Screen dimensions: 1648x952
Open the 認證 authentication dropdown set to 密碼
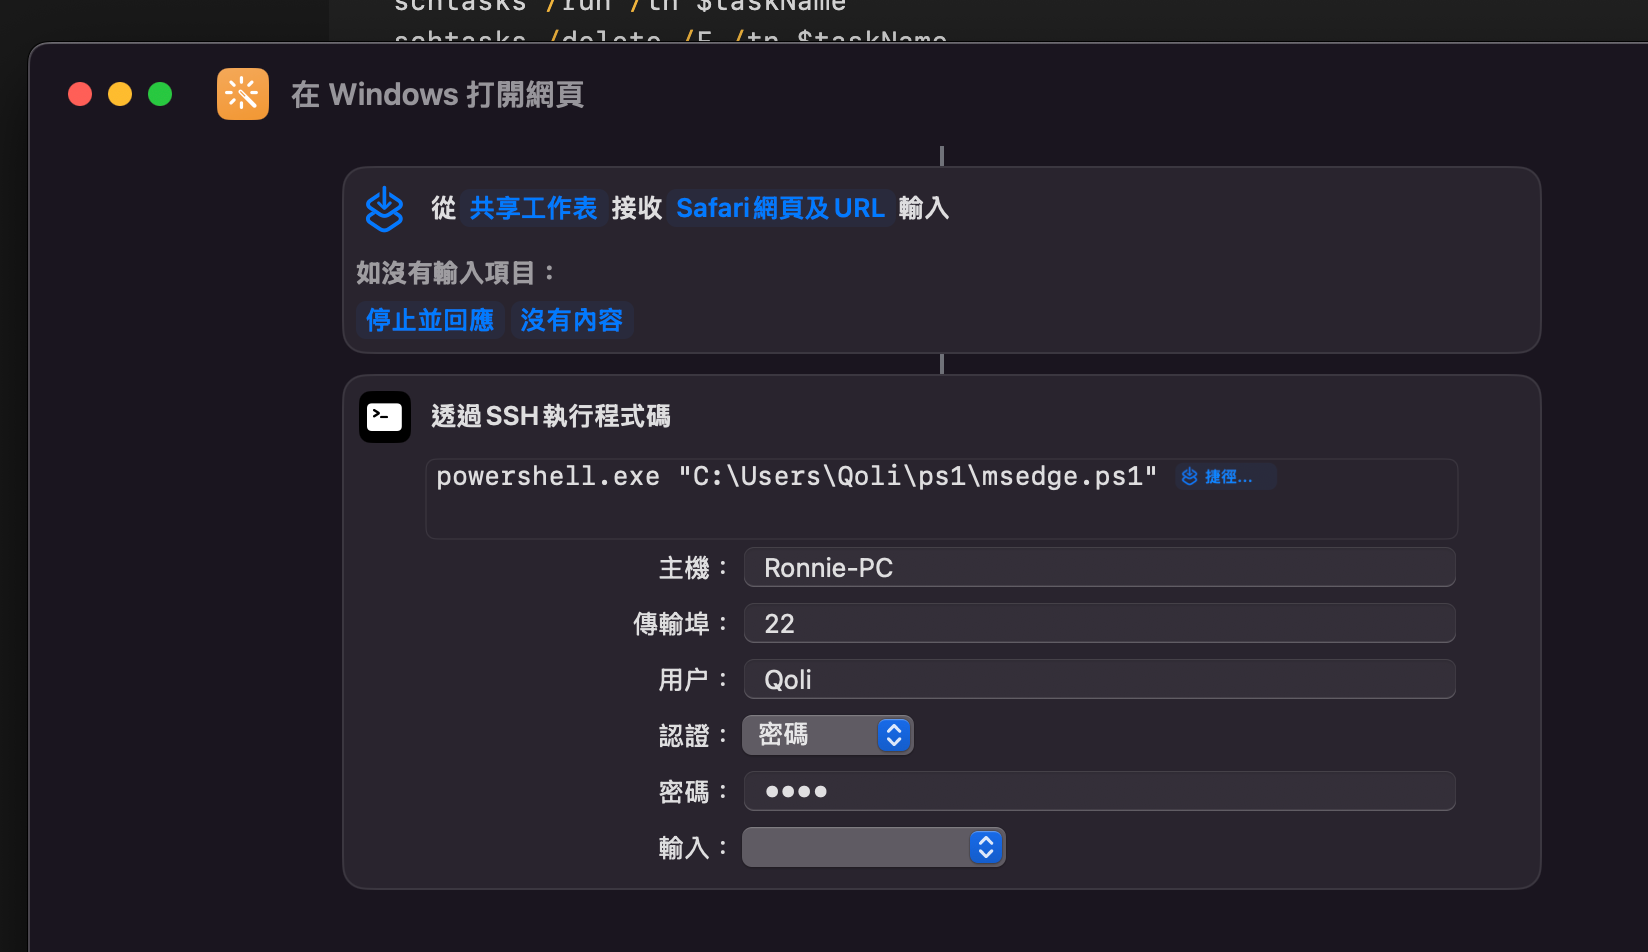point(828,735)
